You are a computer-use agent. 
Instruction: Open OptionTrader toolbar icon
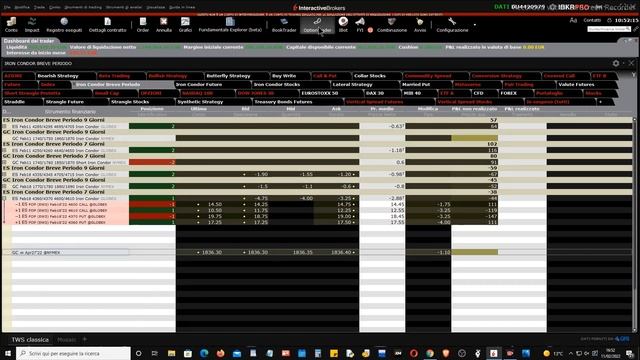[317, 24]
